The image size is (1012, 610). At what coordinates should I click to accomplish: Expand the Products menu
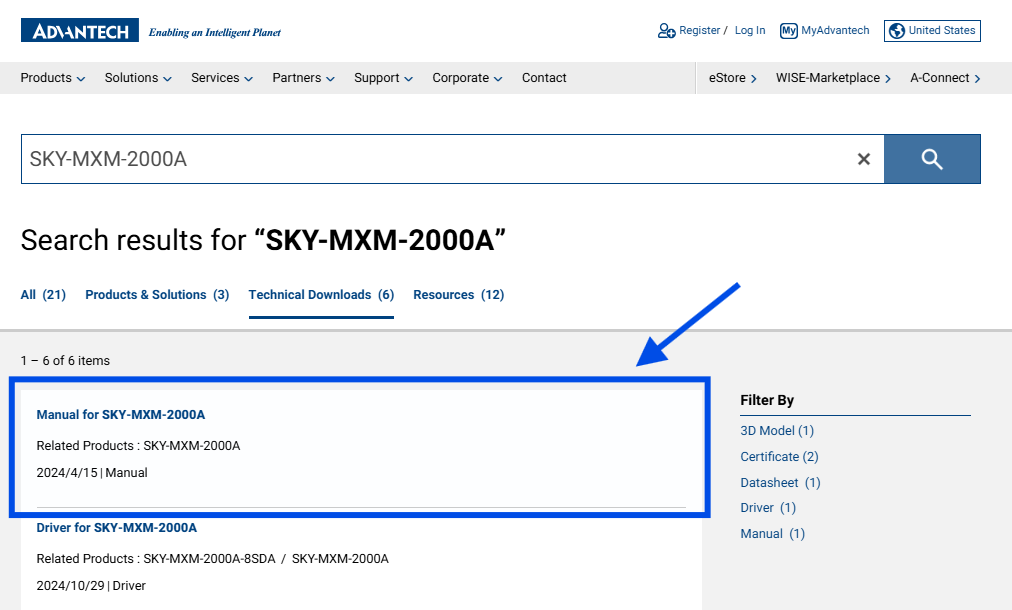click(53, 78)
